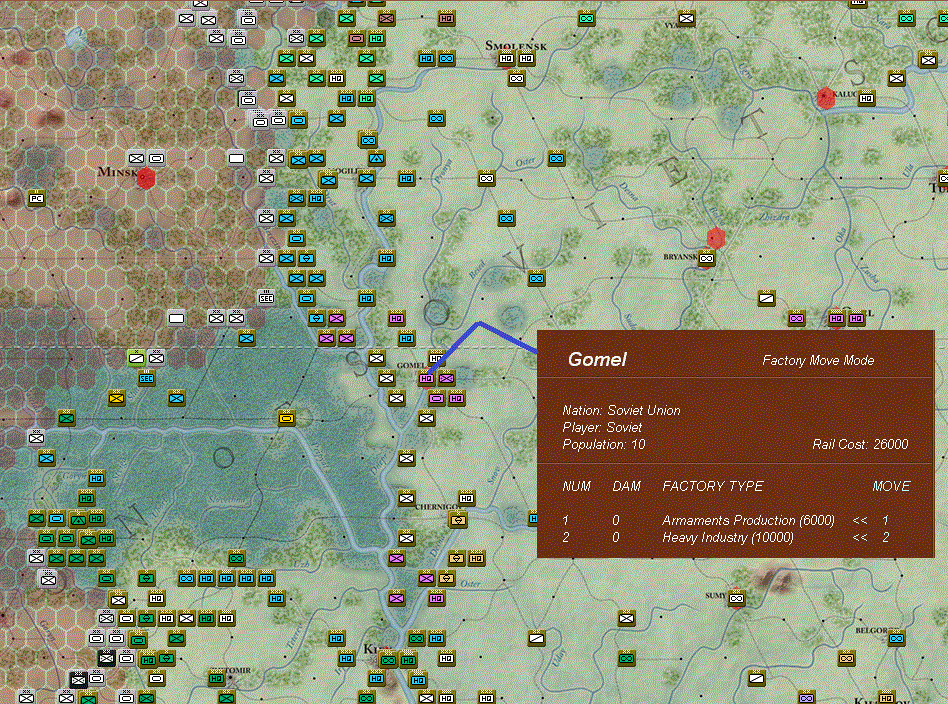Click << for Heavy Industry row

pyautogui.click(x=860, y=538)
